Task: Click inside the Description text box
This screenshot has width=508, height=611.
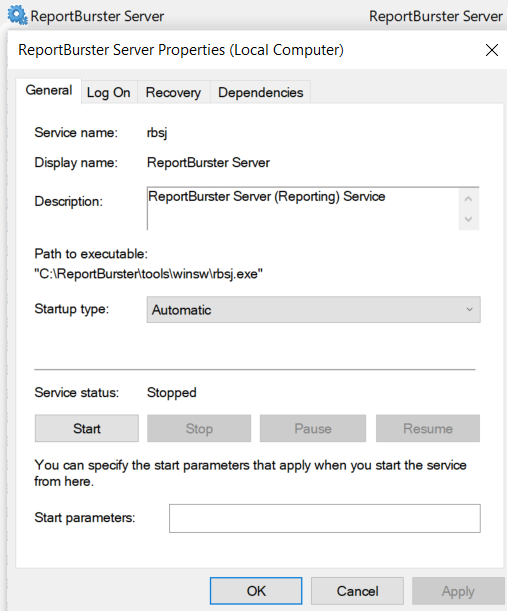Action: coord(303,208)
